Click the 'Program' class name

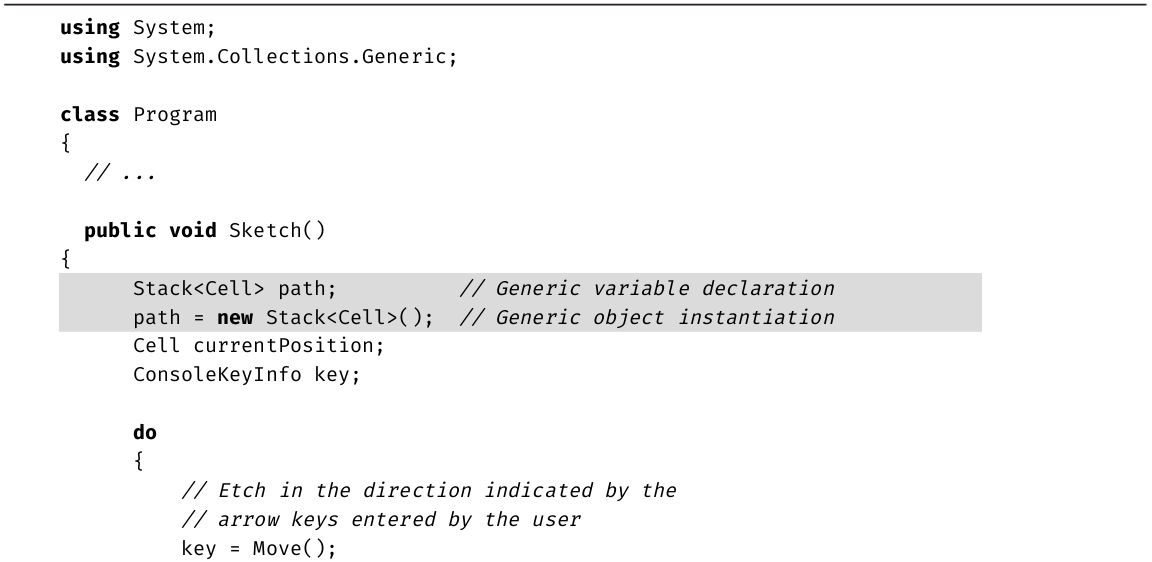(175, 114)
